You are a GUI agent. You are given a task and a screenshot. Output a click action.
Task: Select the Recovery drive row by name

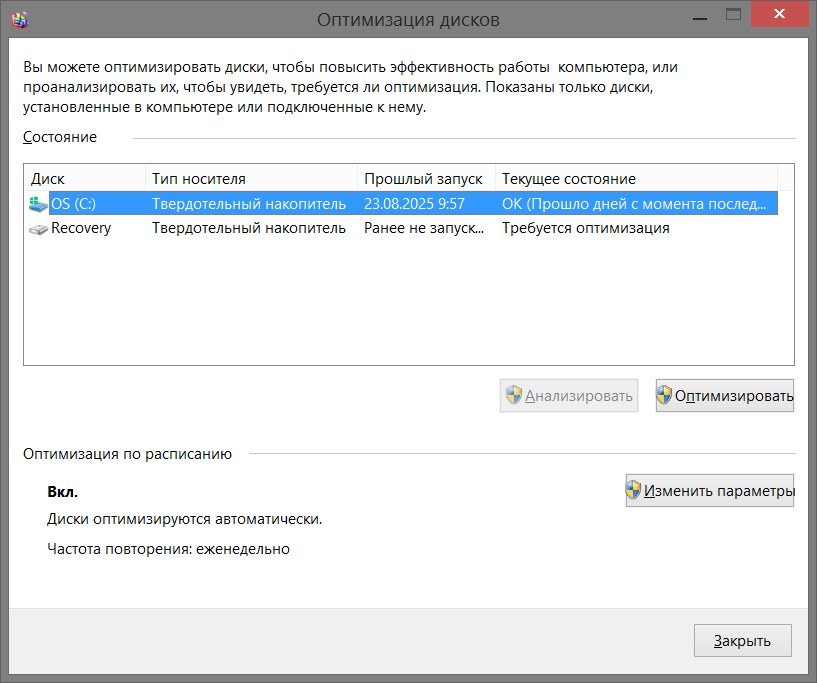(81, 228)
